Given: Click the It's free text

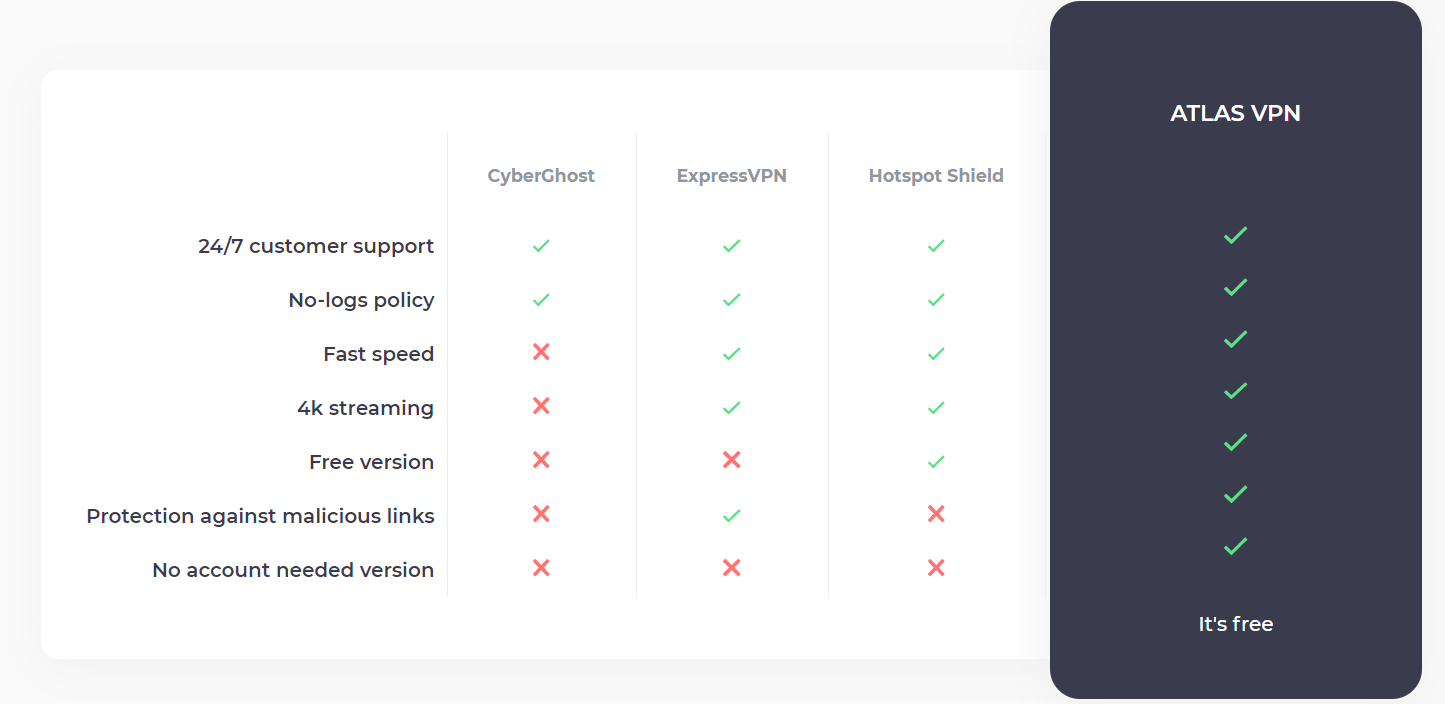Looking at the screenshot, I should (x=1236, y=624).
